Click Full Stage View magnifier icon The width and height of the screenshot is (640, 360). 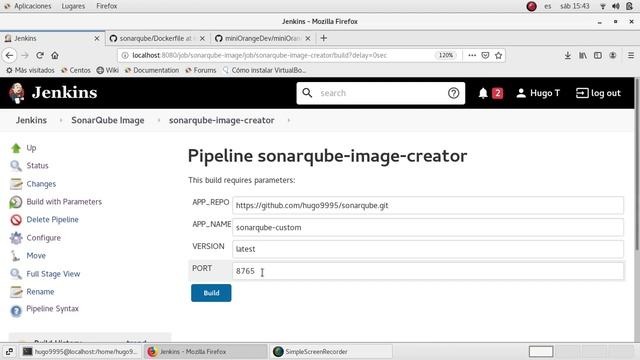pos(16,273)
